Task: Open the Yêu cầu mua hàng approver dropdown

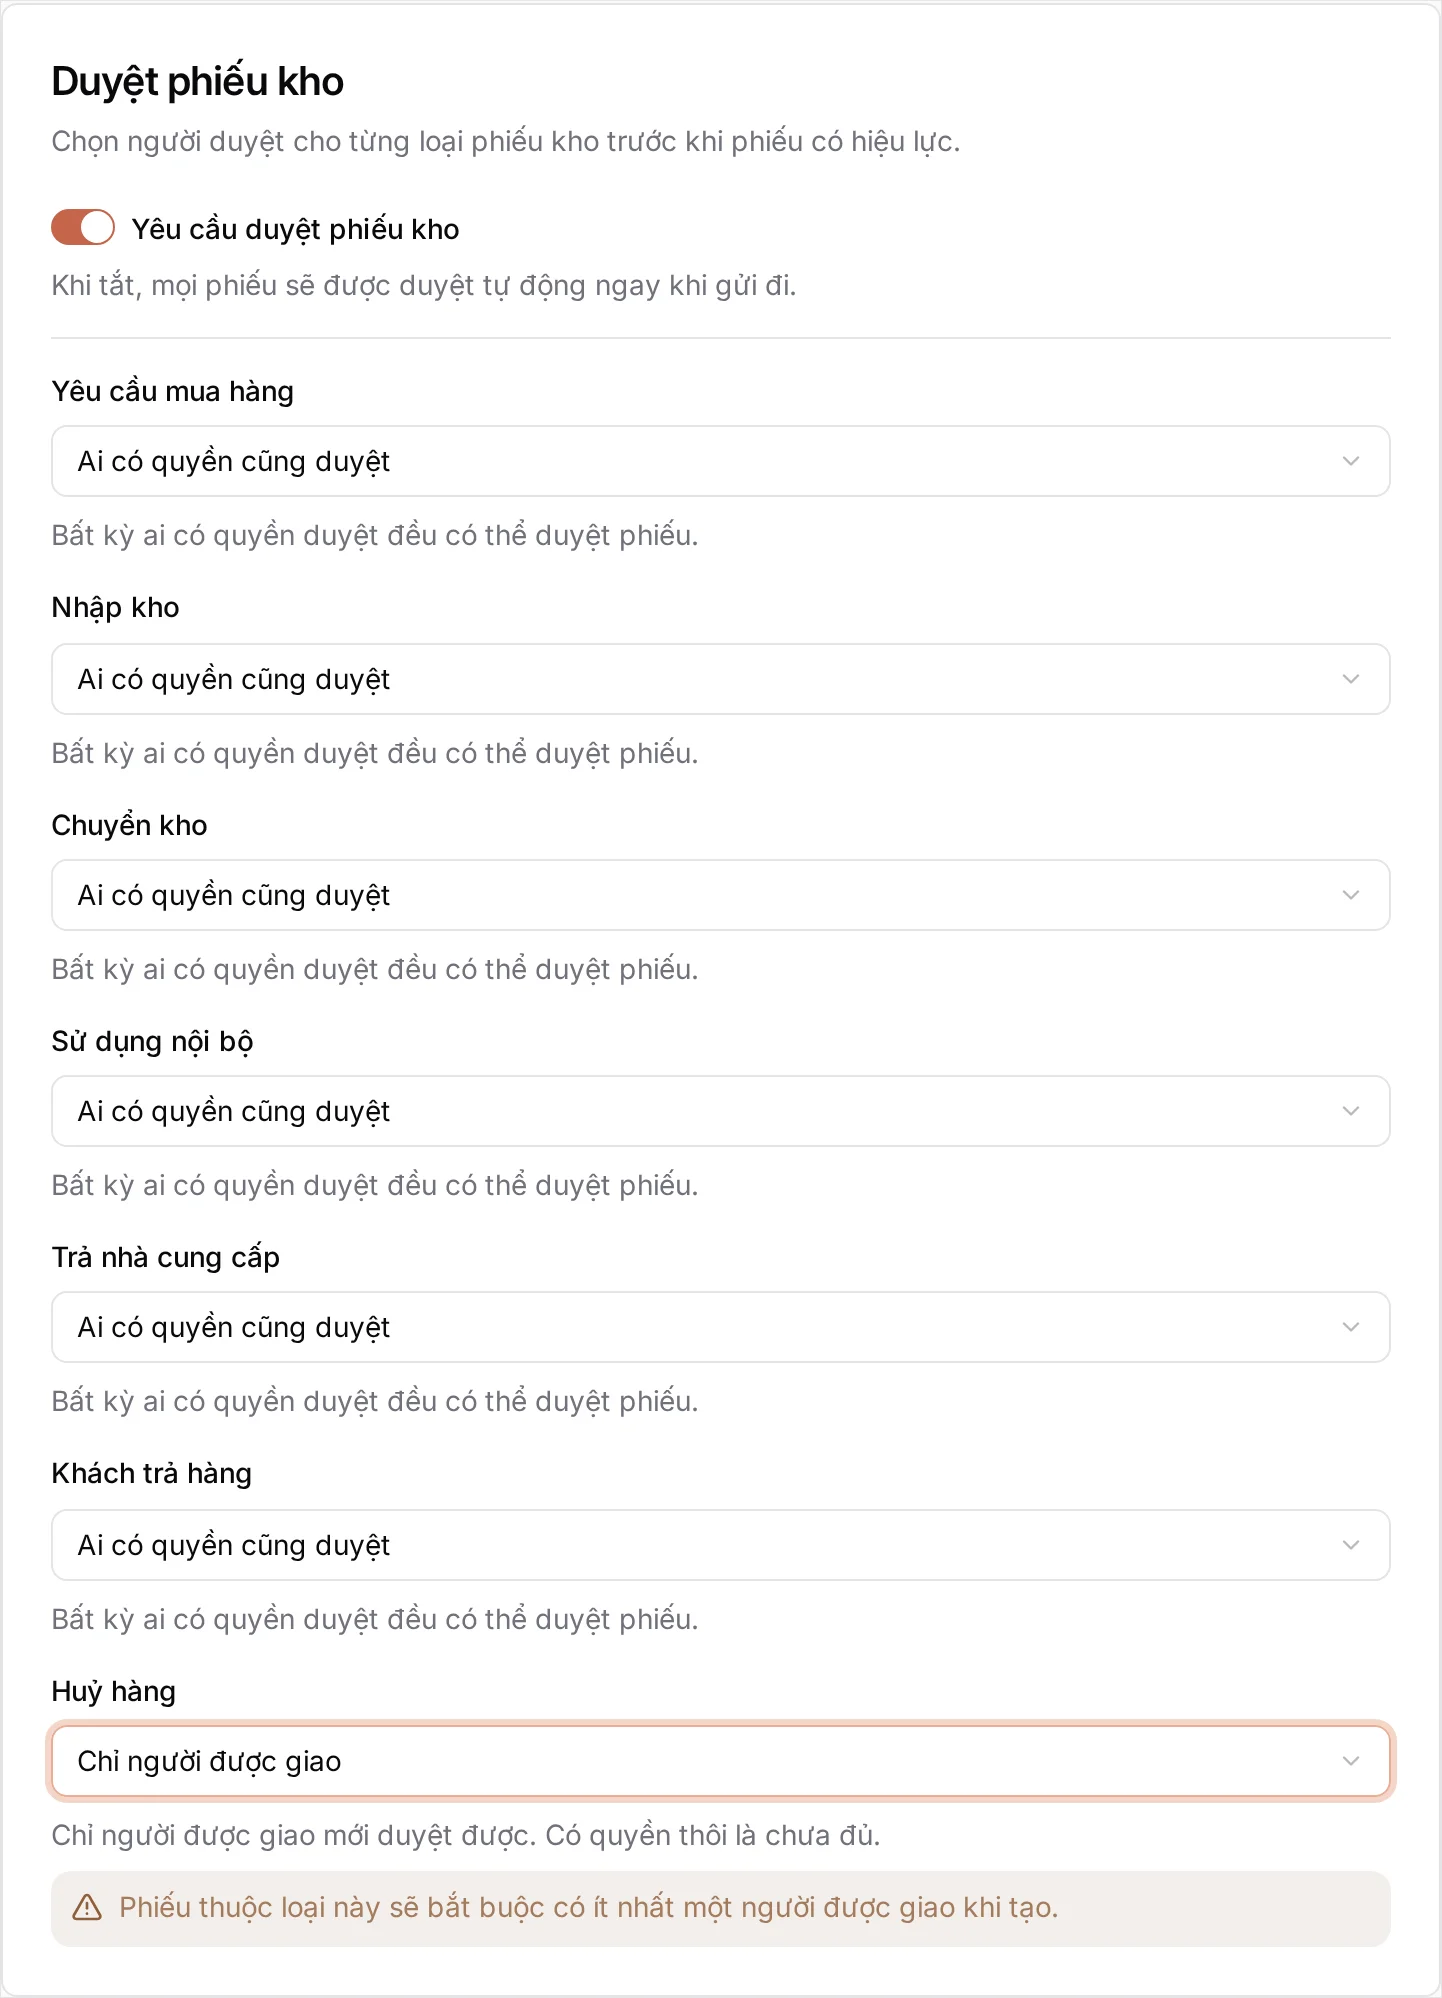Action: click(720, 461)
